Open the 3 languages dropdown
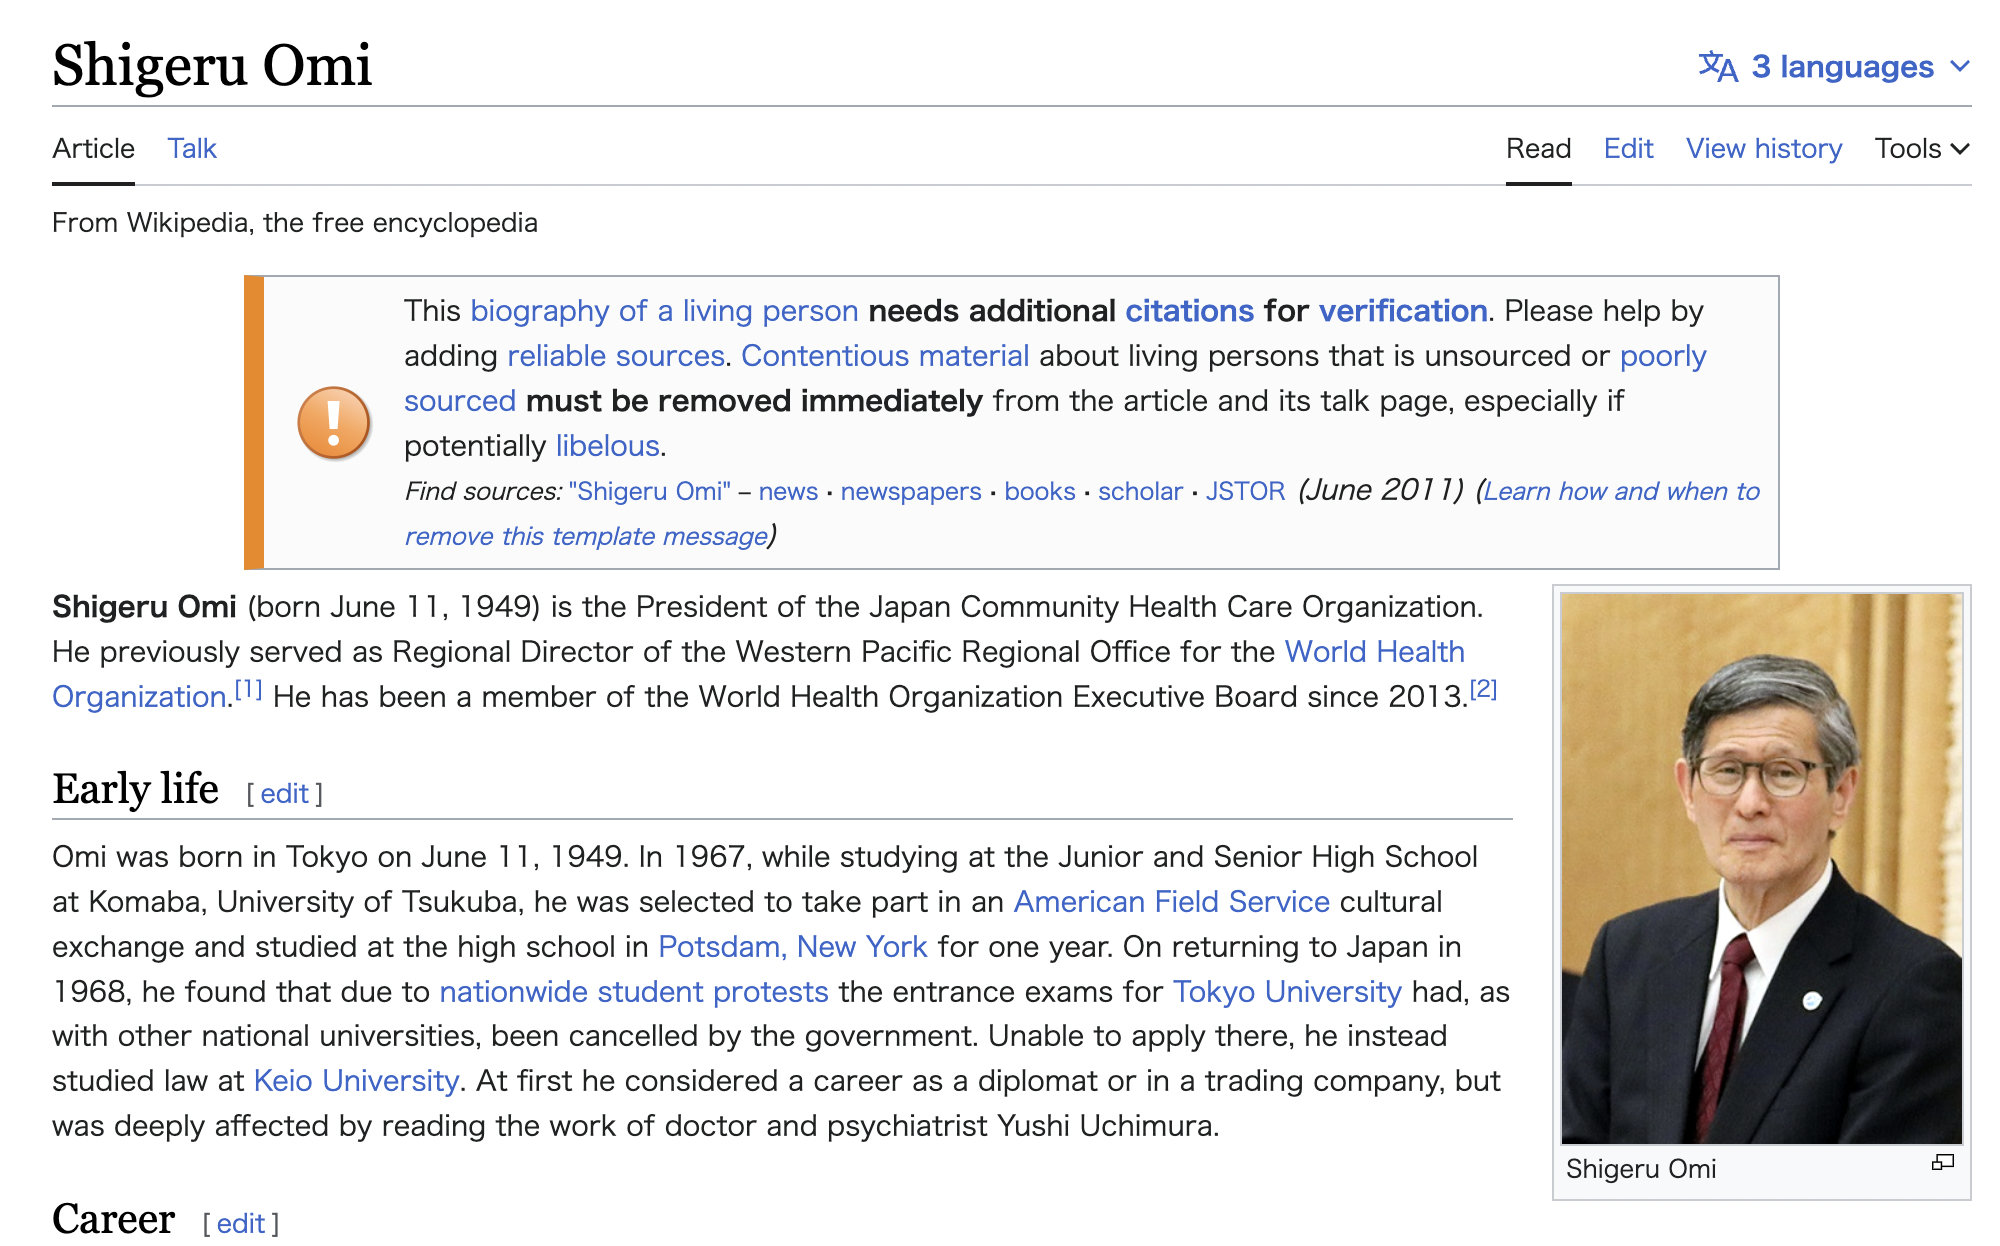2000x1246 pixels. point(1834,67)
